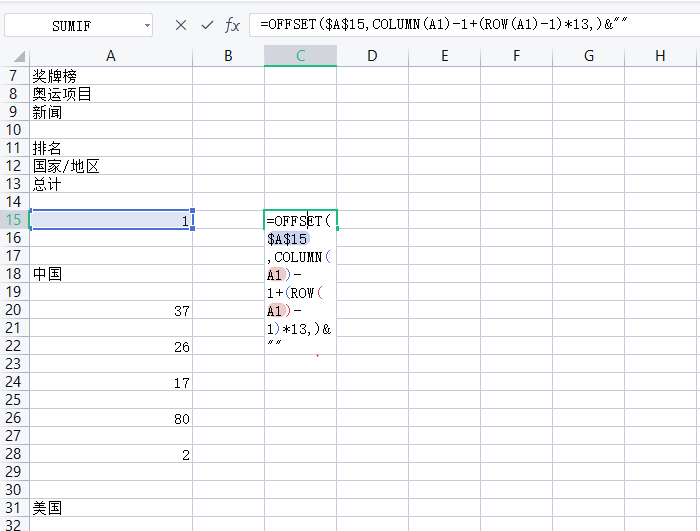Select column G header
Image resolution: width=700 pixels, height=531 pixels.
[x=588, y=56]
